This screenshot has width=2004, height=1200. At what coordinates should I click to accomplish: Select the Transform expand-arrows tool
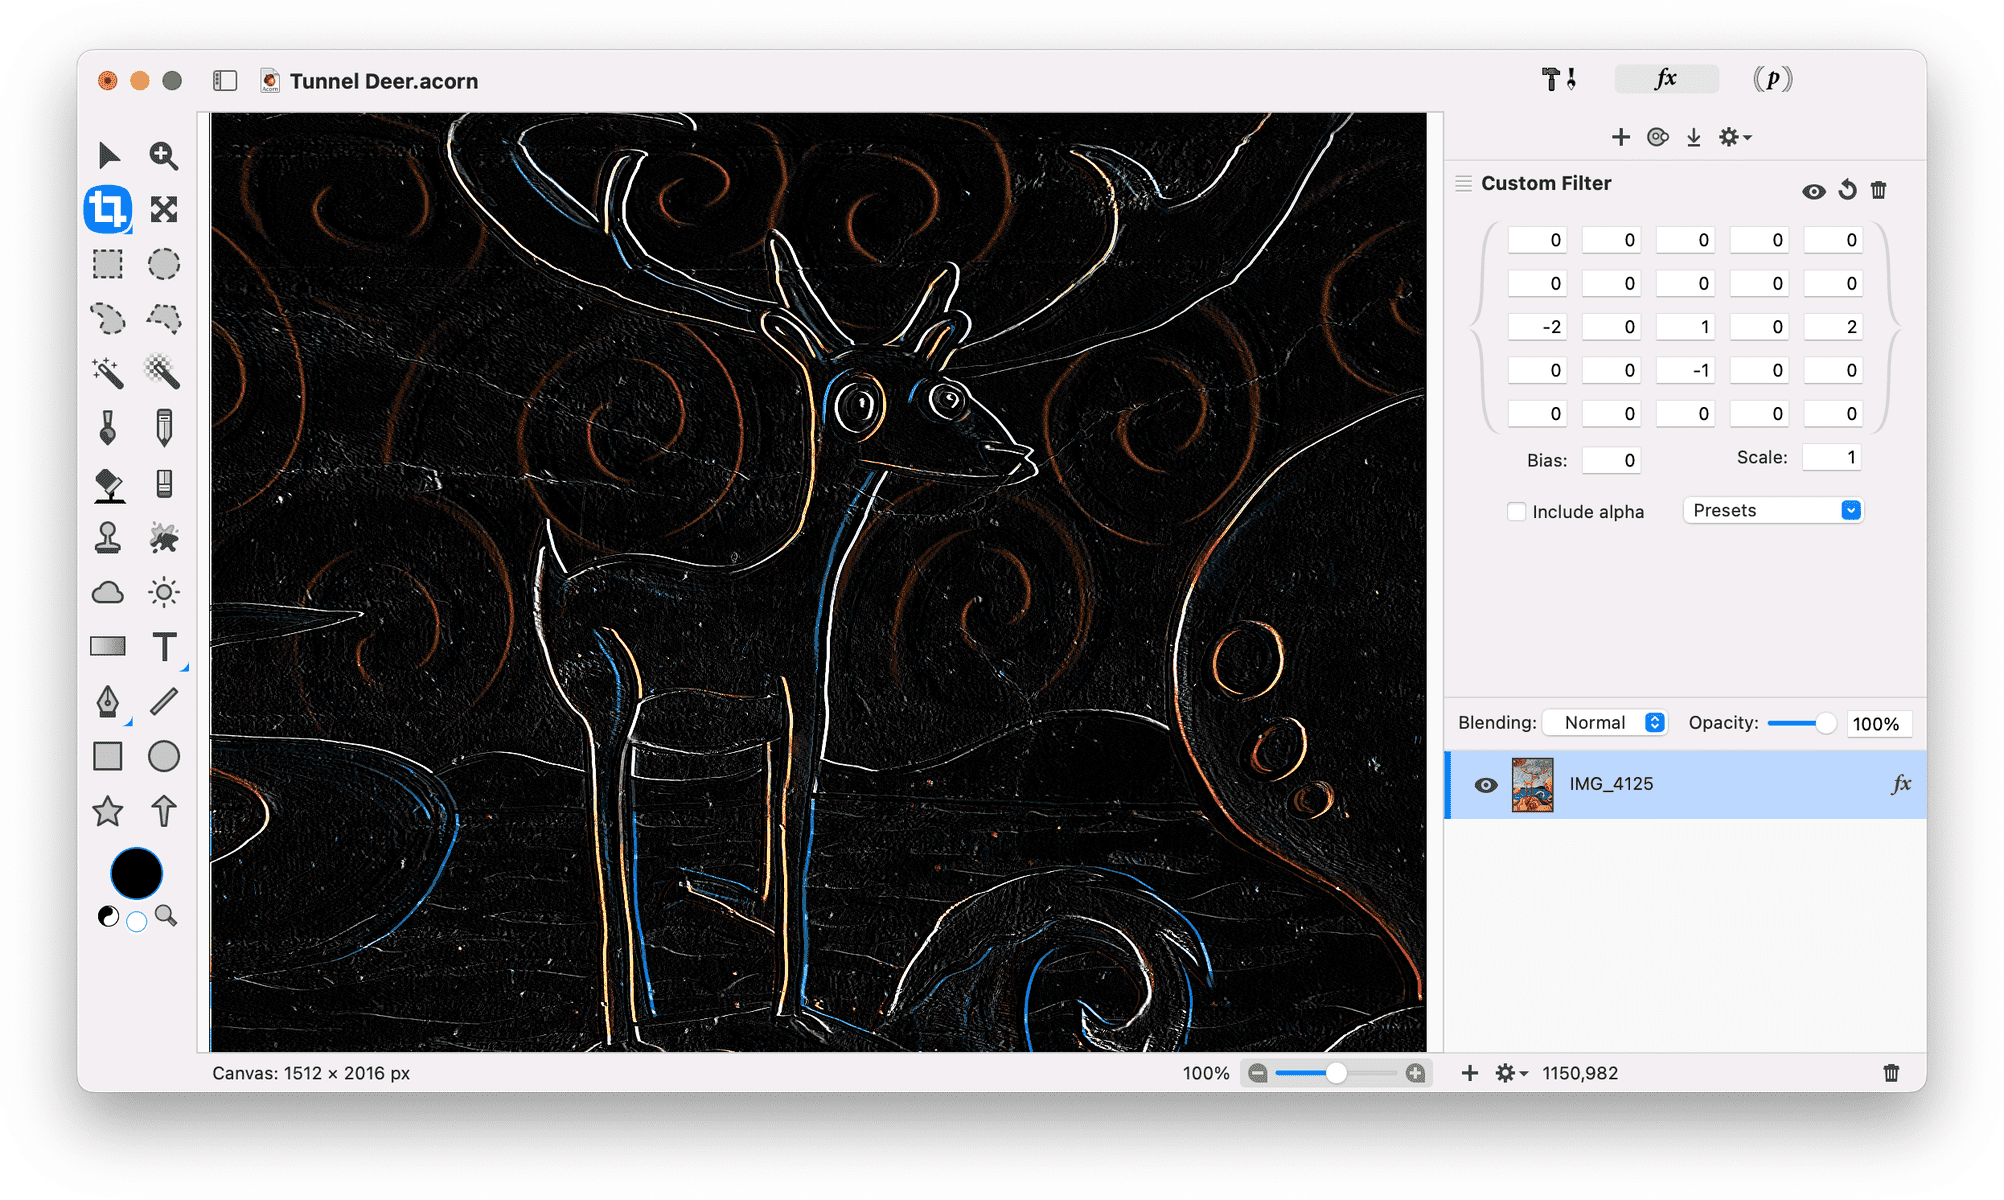tap(164, 209)
